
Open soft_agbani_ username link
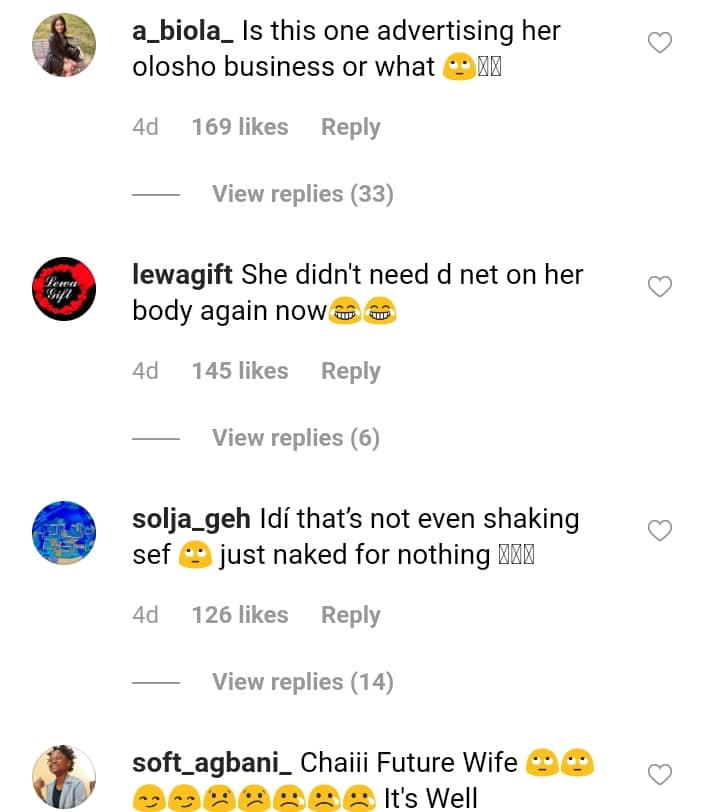212,763
